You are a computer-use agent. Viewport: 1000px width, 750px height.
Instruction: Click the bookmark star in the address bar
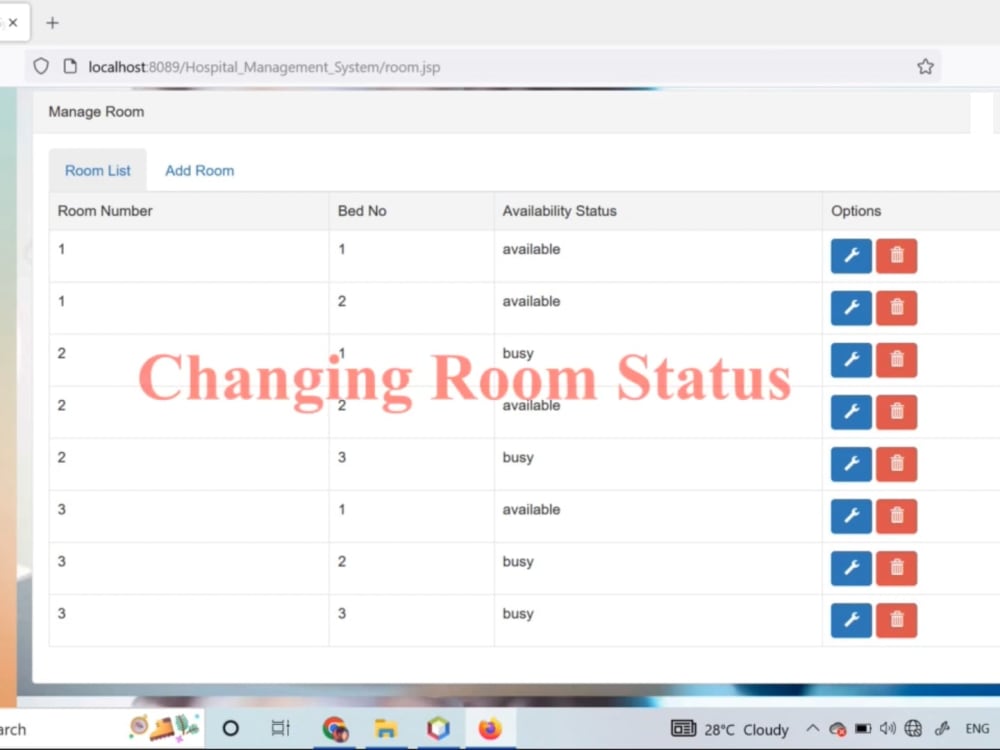click(925, 66)
